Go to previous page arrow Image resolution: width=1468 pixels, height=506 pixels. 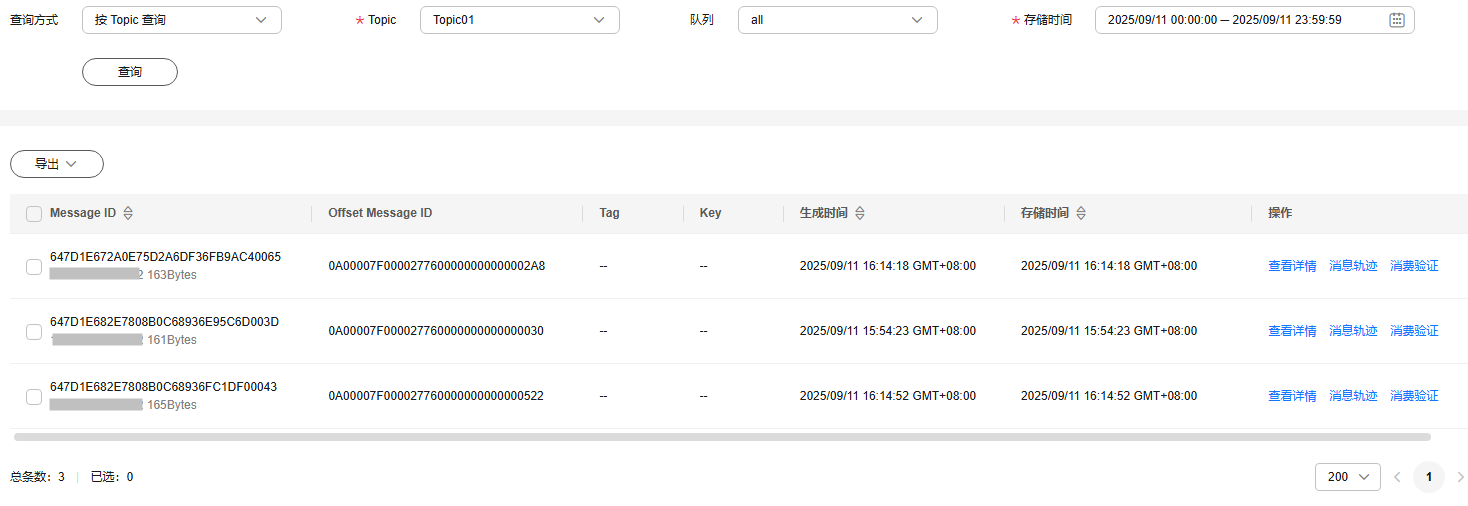click(x=1397, y=477)
